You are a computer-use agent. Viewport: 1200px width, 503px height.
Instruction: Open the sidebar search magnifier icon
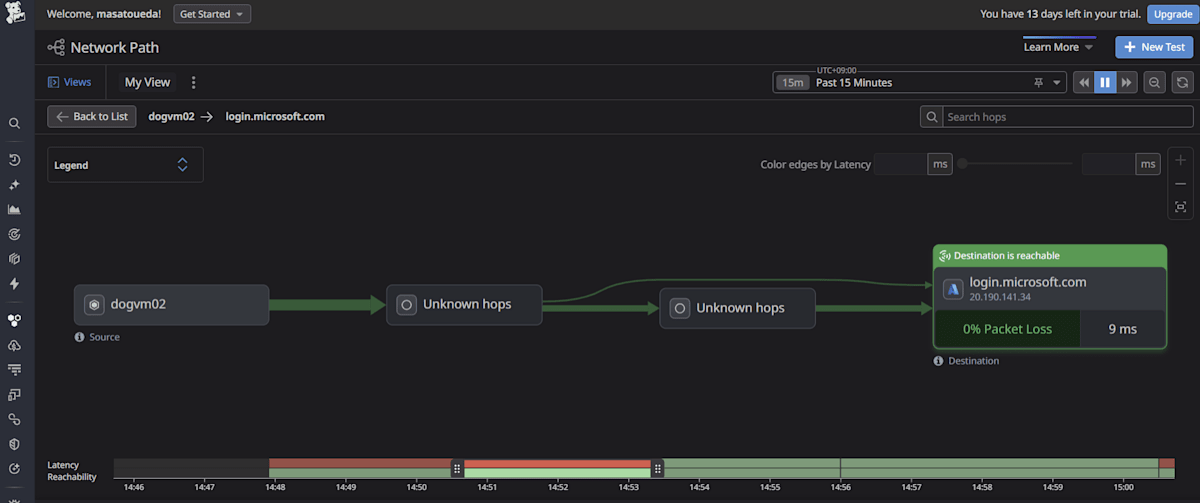pos(15,123)
